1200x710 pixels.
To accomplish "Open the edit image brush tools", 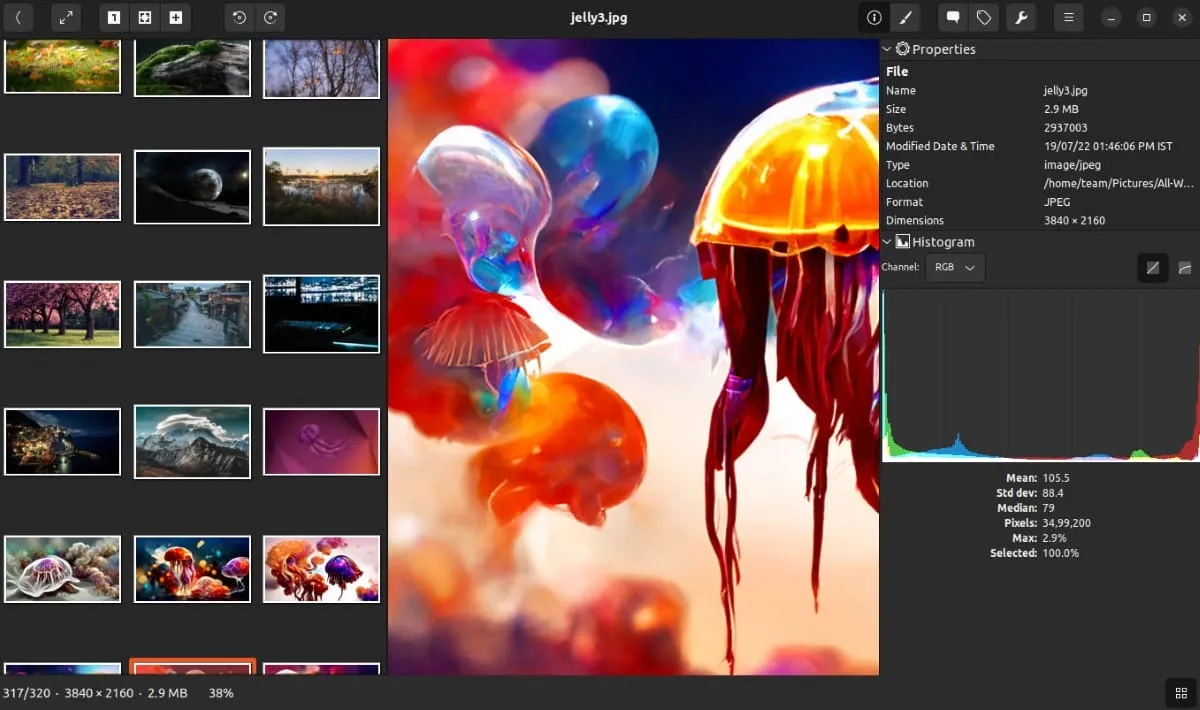I will [905, 17].
